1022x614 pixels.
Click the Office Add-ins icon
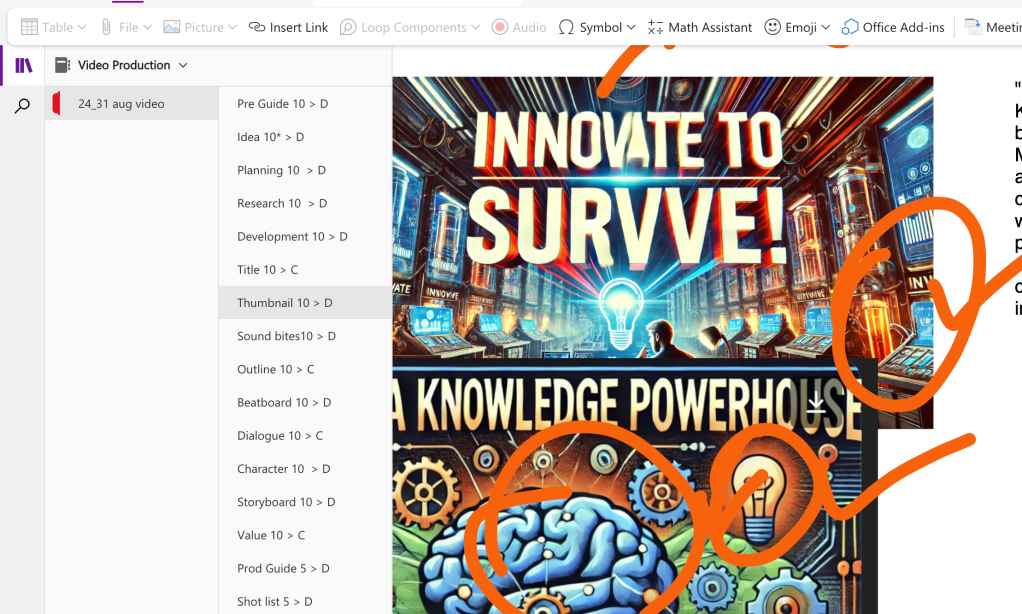point(850,27)
